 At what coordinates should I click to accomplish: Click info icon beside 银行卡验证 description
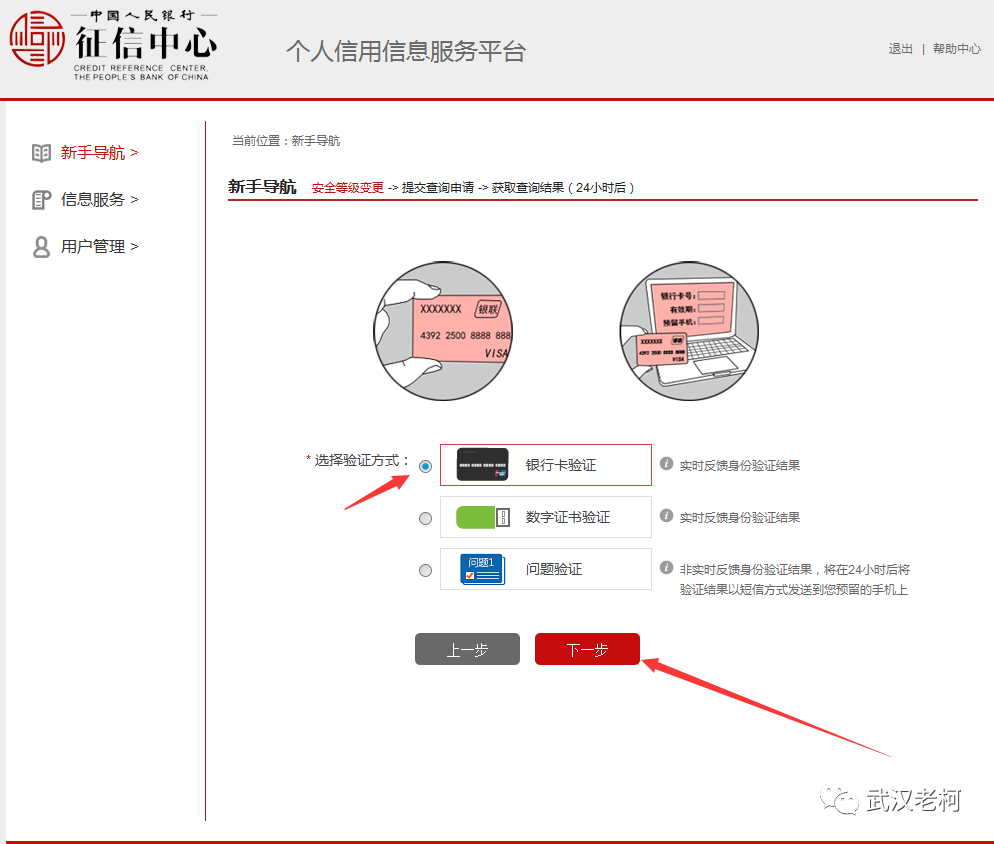(666, 464)
